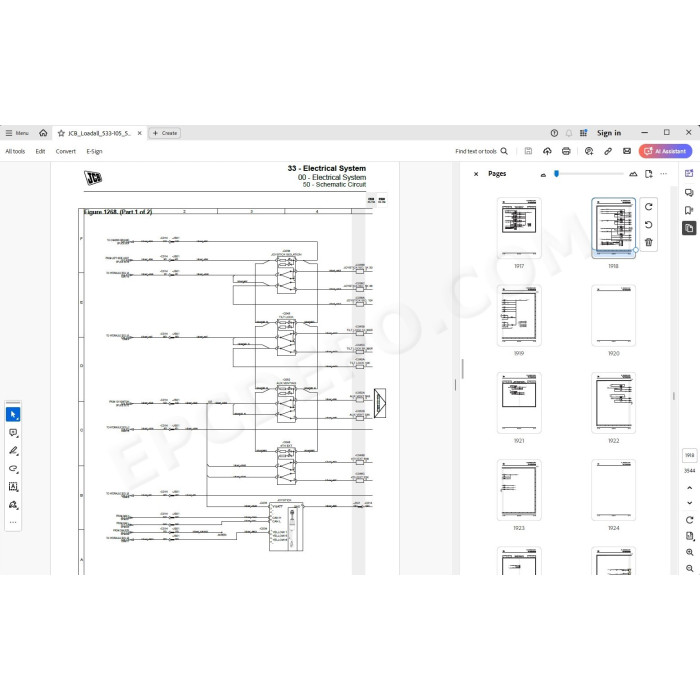The height and width of the screenshot is (700, 700).
Task: Open the AI panel icon in right rail
Action: pyautogui.click(x=689, y=173)
